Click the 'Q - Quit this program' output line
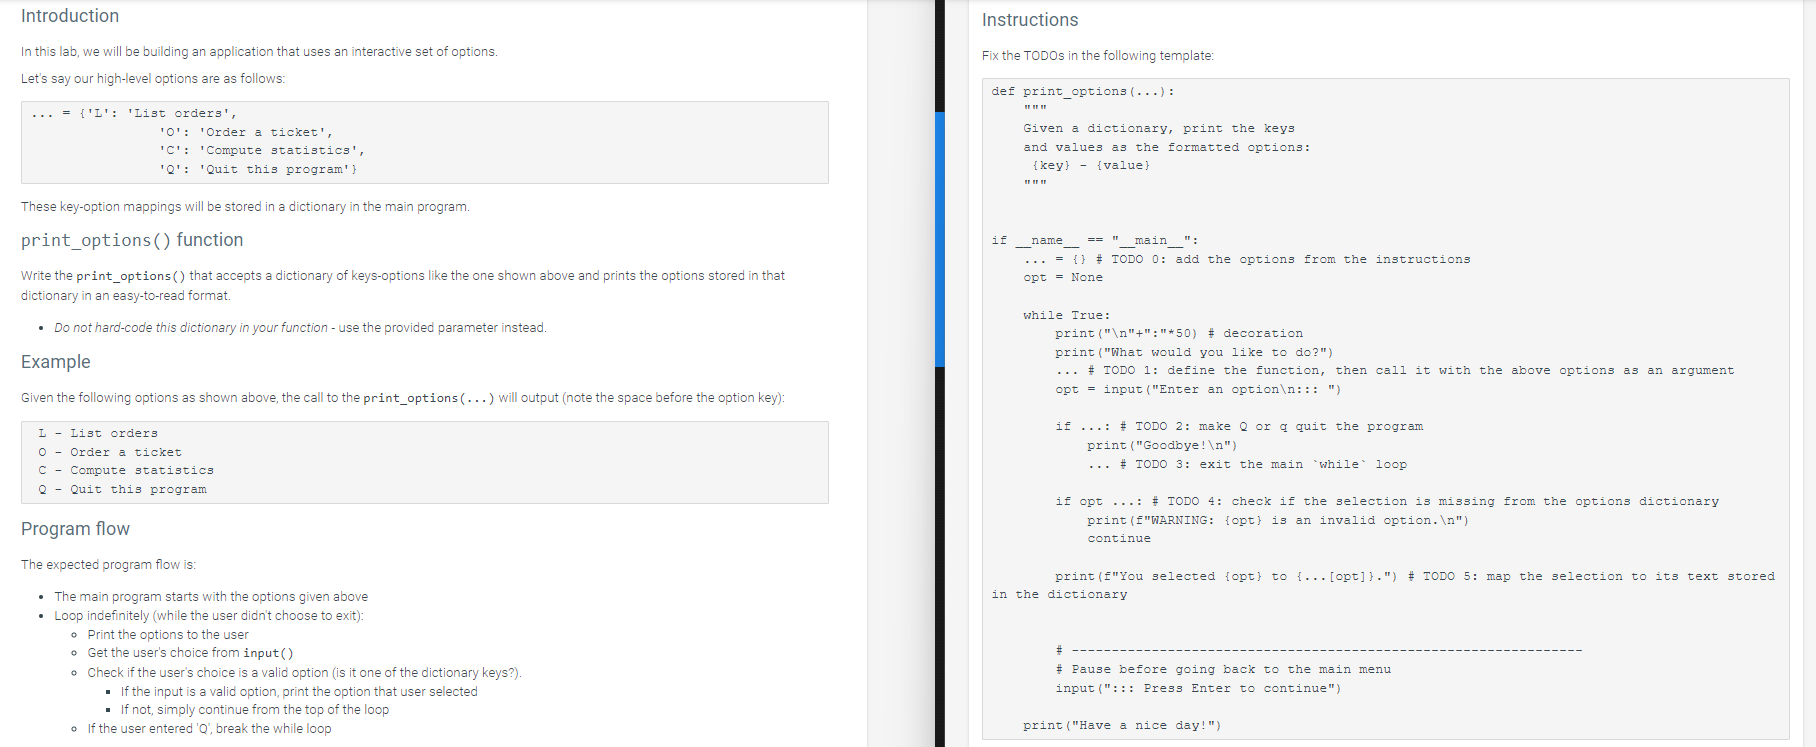 [x=122, y=489]
